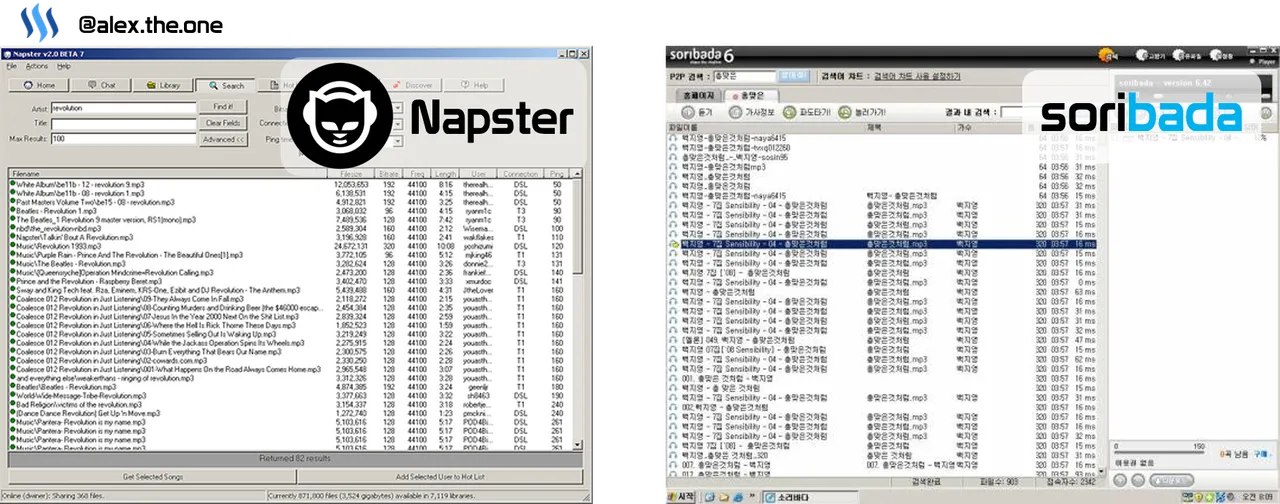Select row World-Wide-Message-Tribe-Revolution.mp3

coord(290,394)
